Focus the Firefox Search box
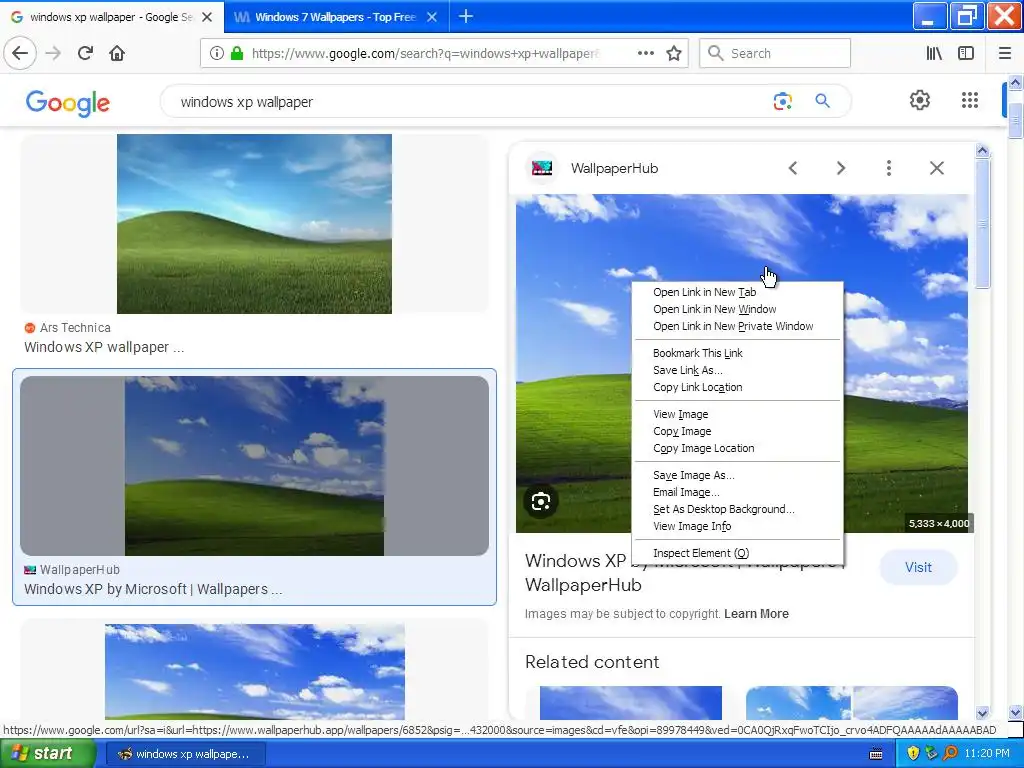 point(775,53)
